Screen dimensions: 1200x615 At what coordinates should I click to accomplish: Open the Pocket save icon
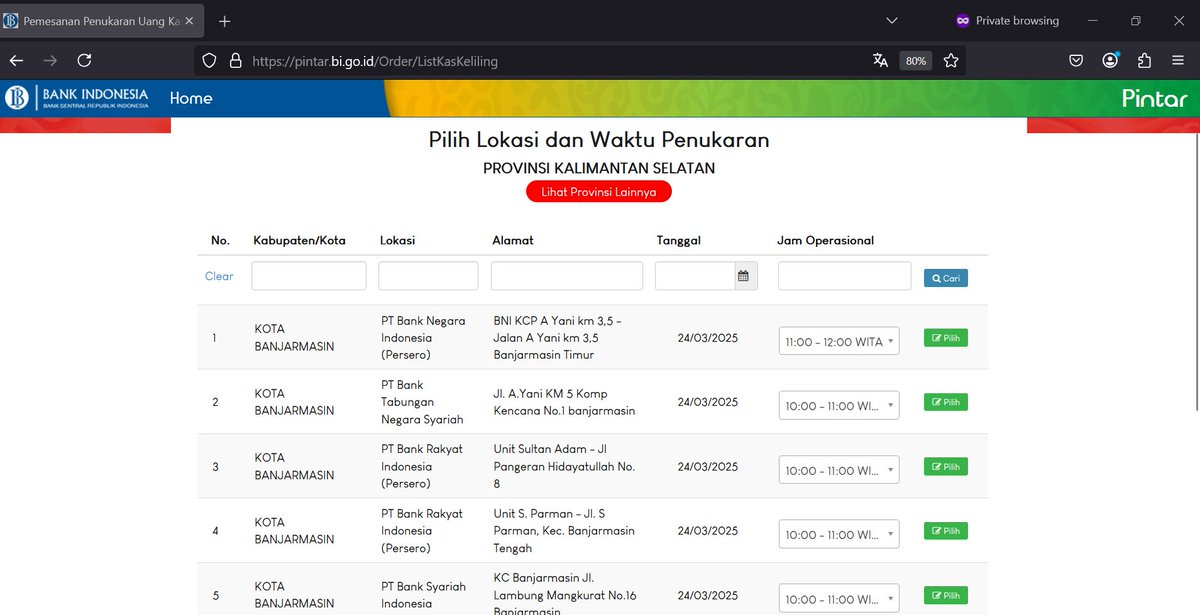point(1076,61)
